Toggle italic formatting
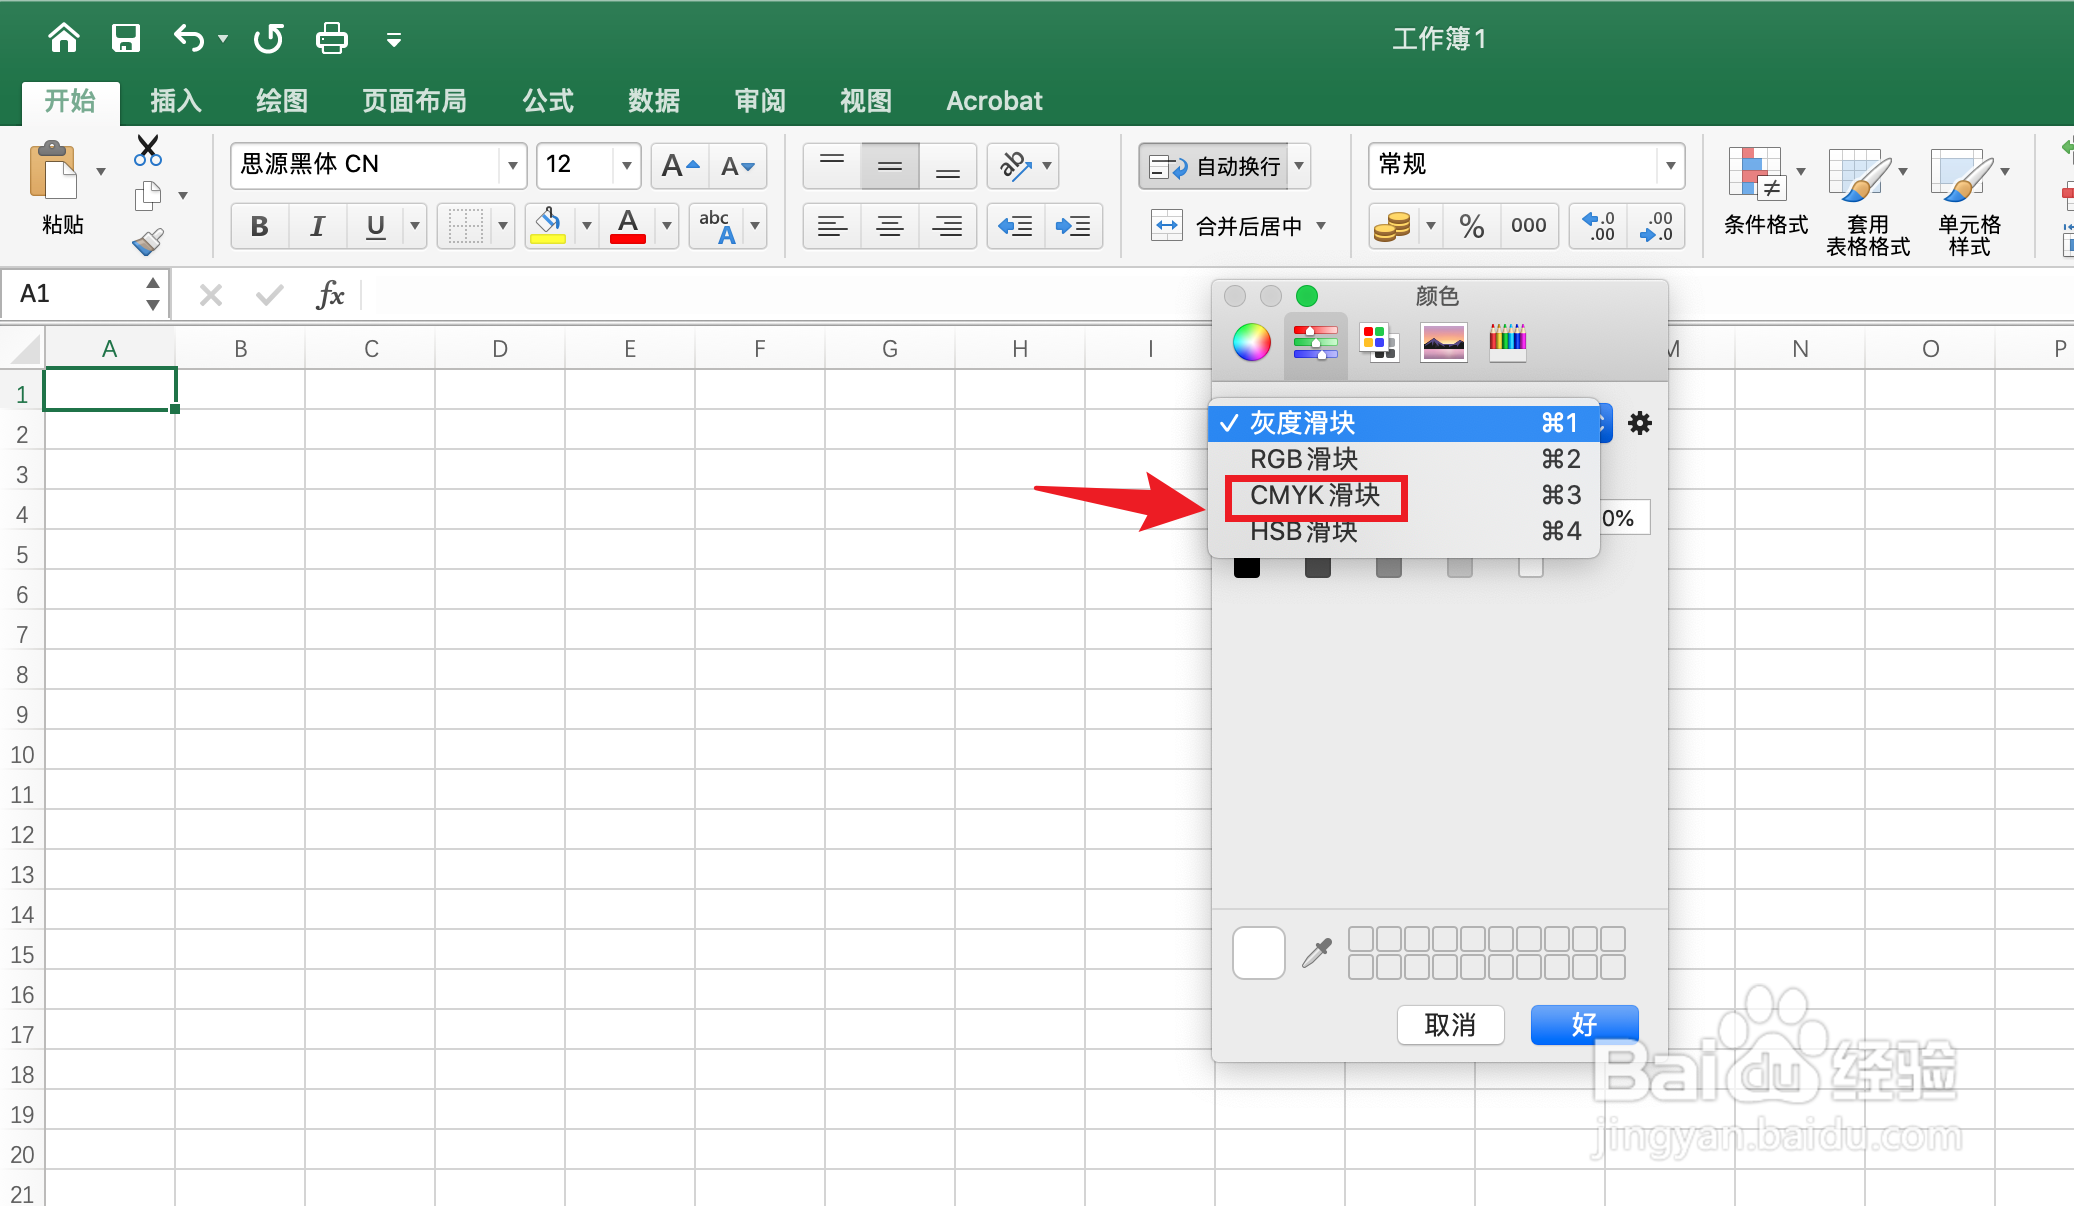 [318, 227]
